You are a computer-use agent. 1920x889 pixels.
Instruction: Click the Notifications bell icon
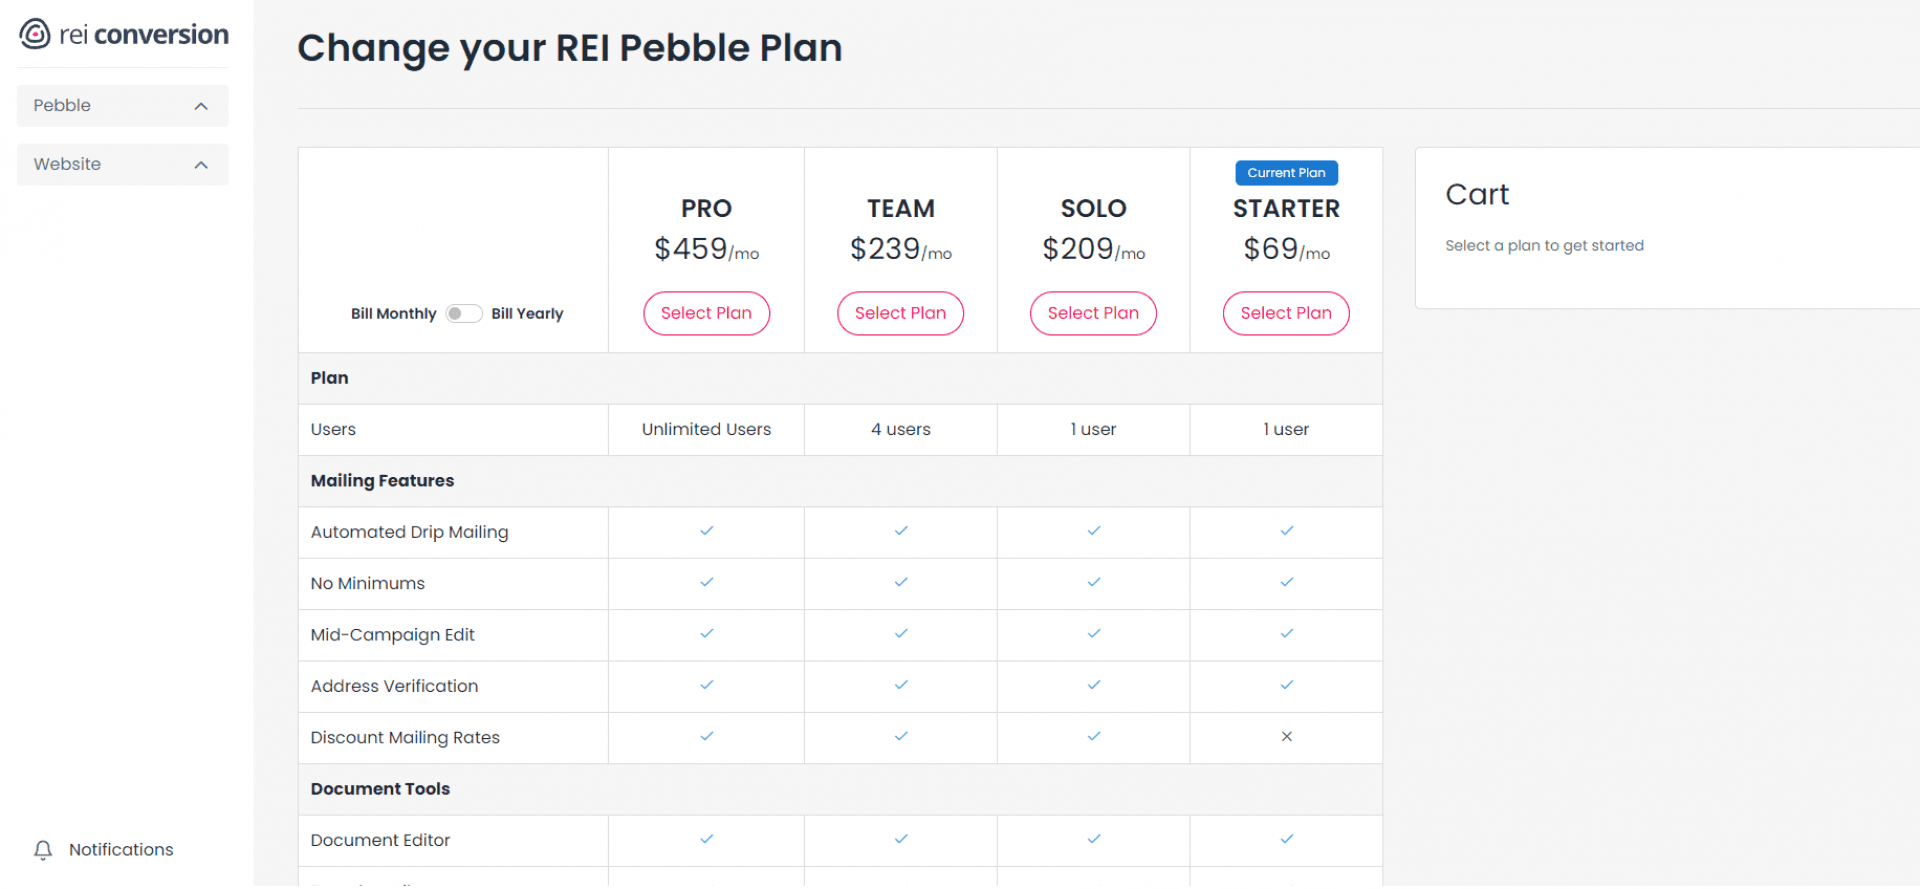pos(43,851)
